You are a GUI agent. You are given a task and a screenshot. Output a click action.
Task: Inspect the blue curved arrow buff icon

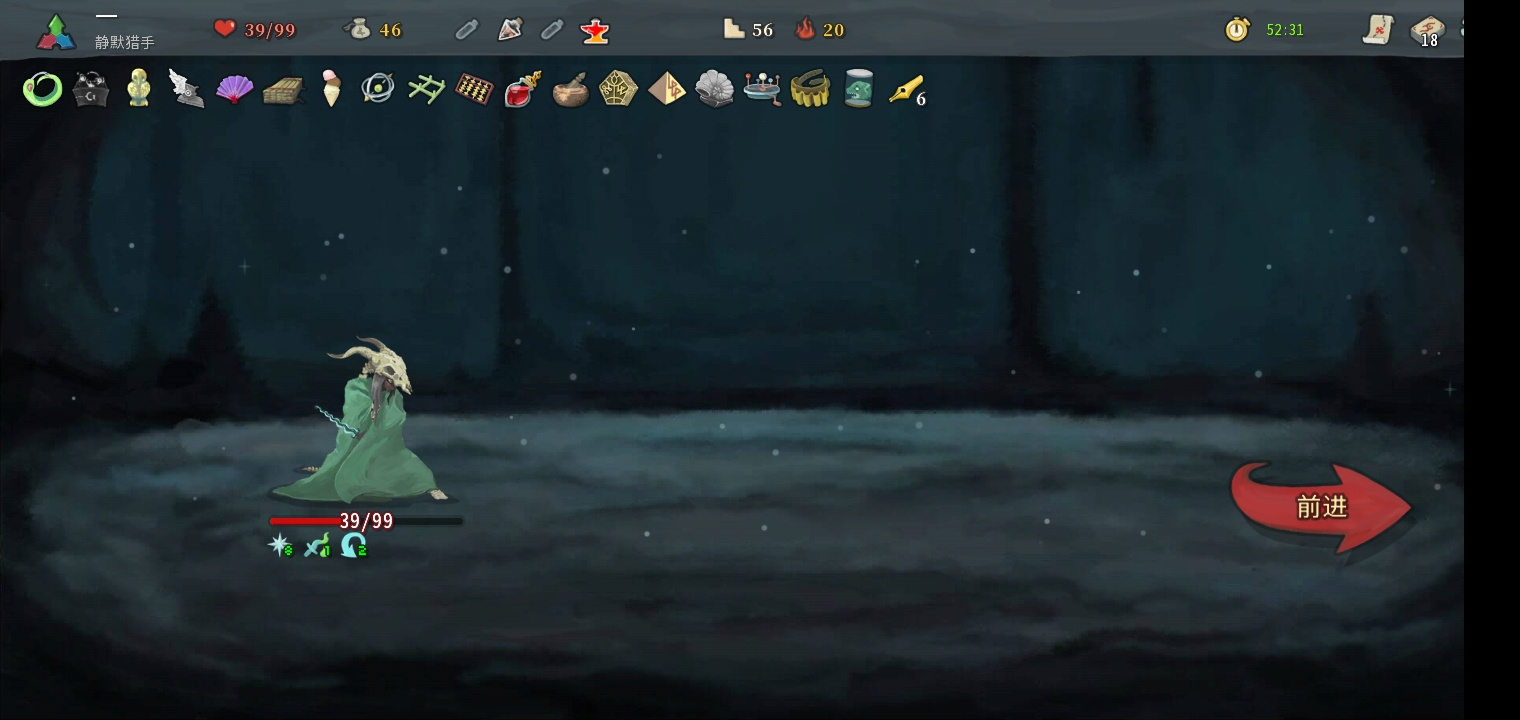[354, 545]
